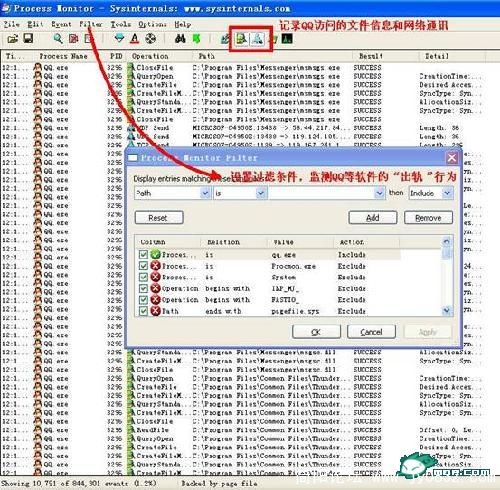Click the Highlight red A icon

coord(135,39)
